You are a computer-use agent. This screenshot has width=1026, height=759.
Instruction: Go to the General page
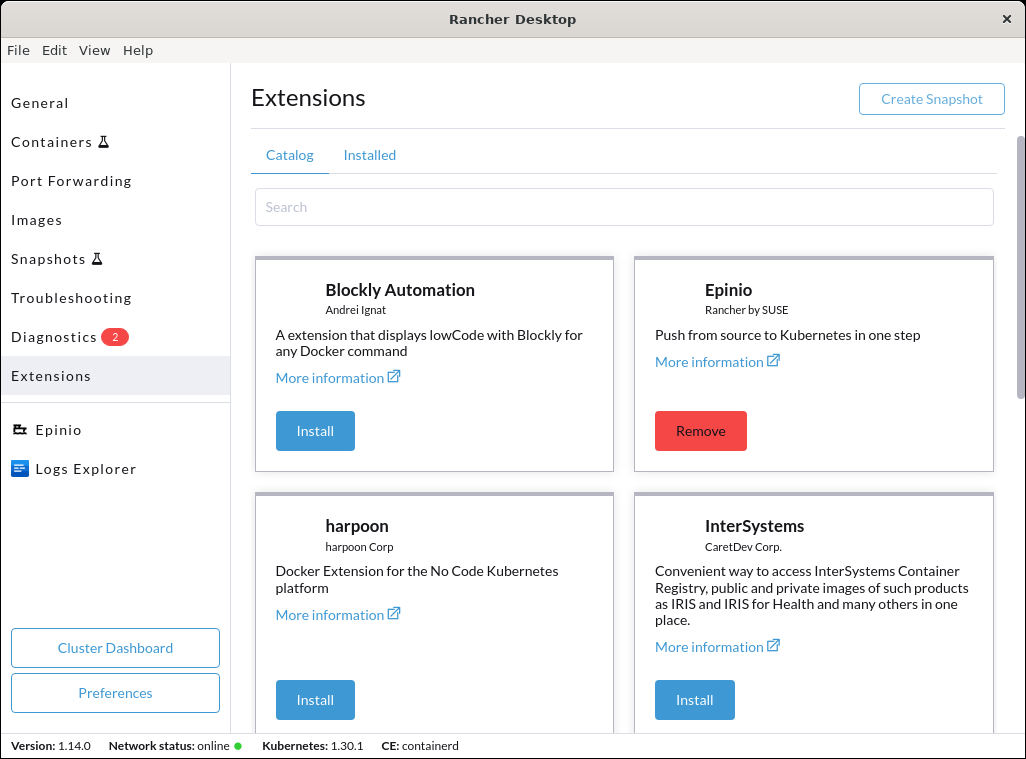[x=115, y=103]
